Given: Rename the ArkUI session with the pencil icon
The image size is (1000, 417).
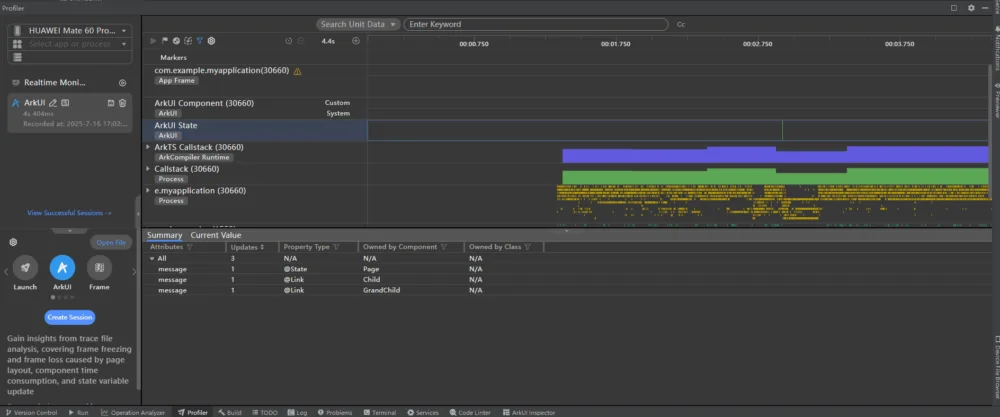Looking at the screenshot, I should (x=53, y=103).
